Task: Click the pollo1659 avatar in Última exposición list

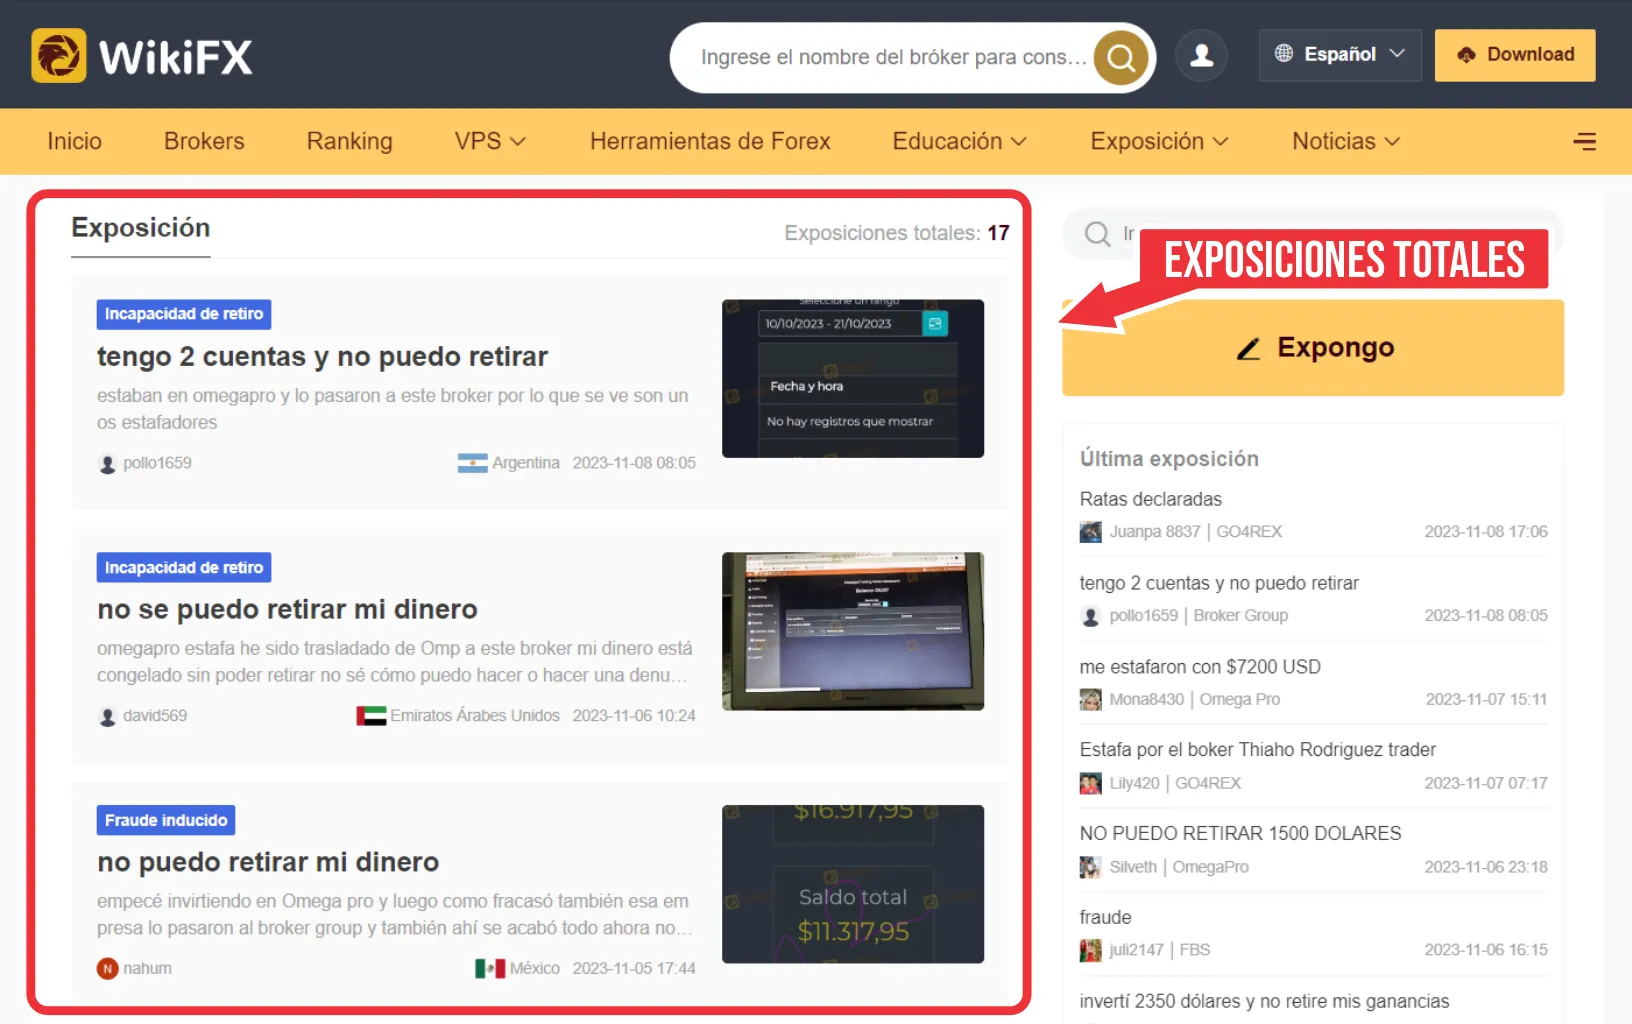Action: (1090, 616)
